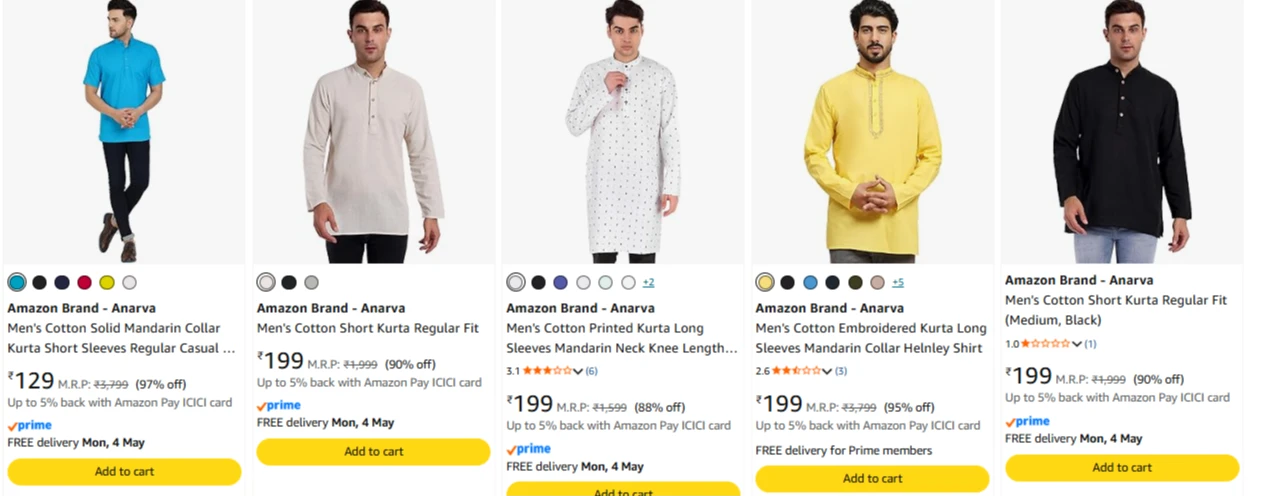Select the olive swatch on the embroidered kurta

[855, 283]
